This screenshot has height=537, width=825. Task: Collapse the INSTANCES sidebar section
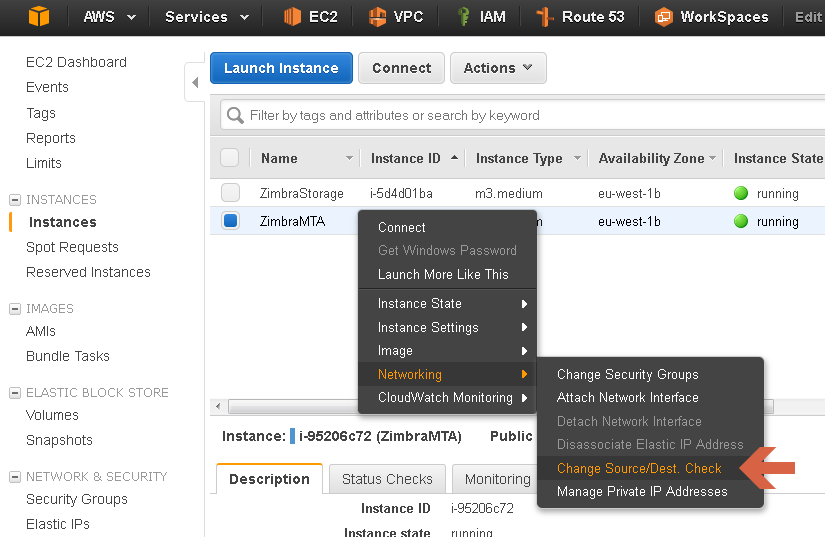[15, 200]
